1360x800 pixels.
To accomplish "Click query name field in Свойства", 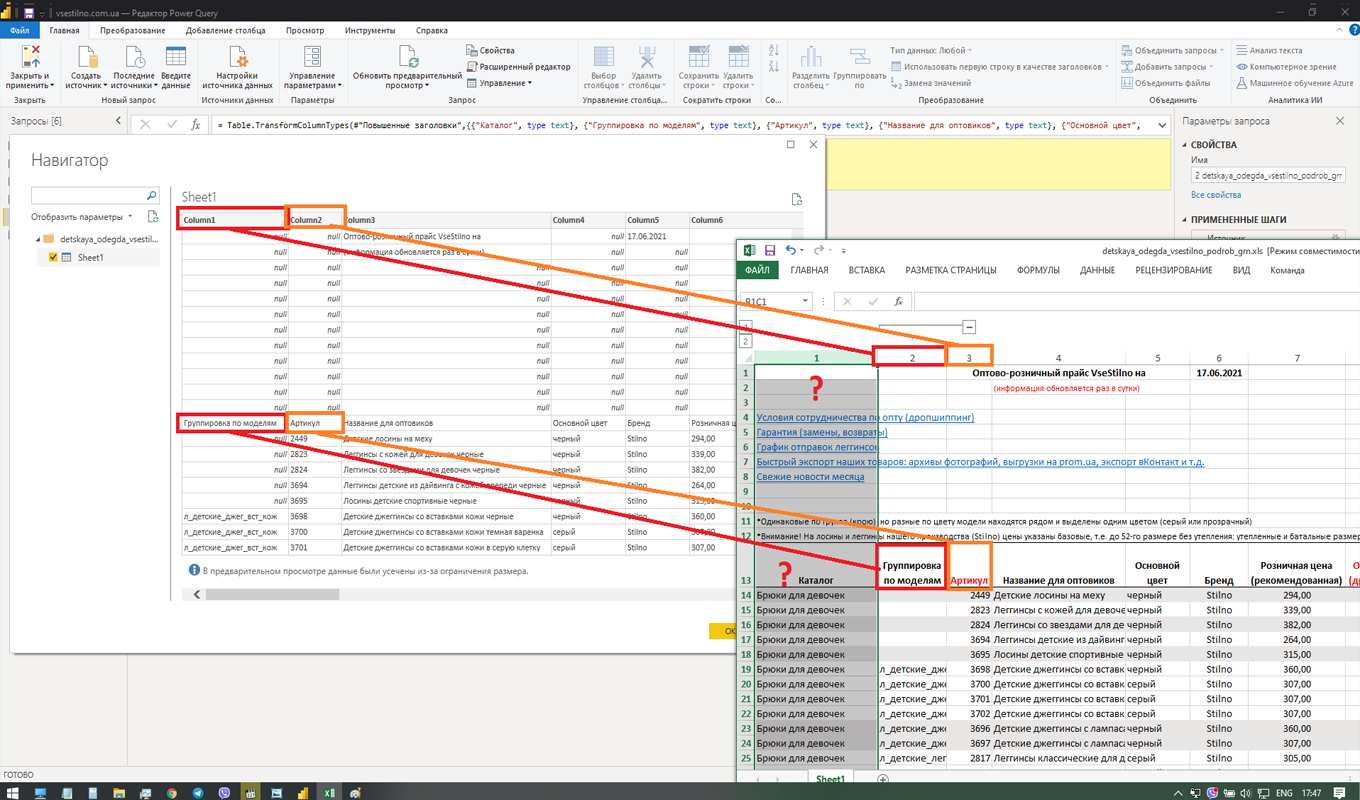I will click(1268, 174).
